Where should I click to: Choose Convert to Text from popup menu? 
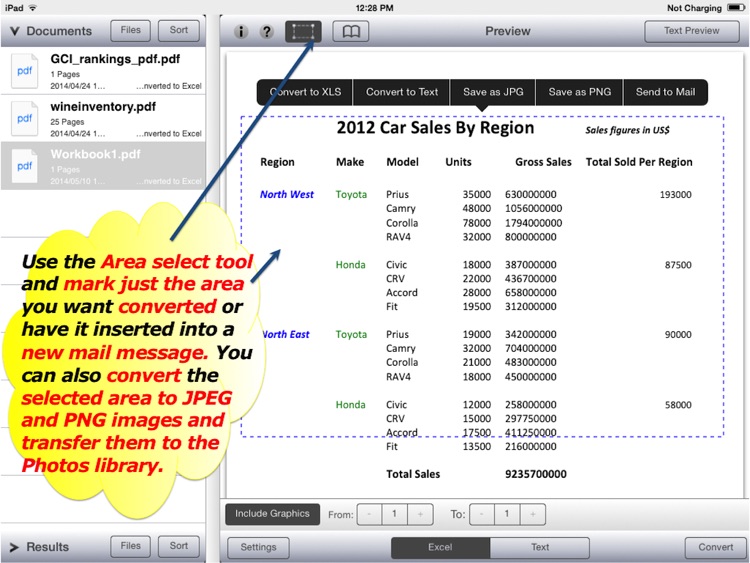402,92
